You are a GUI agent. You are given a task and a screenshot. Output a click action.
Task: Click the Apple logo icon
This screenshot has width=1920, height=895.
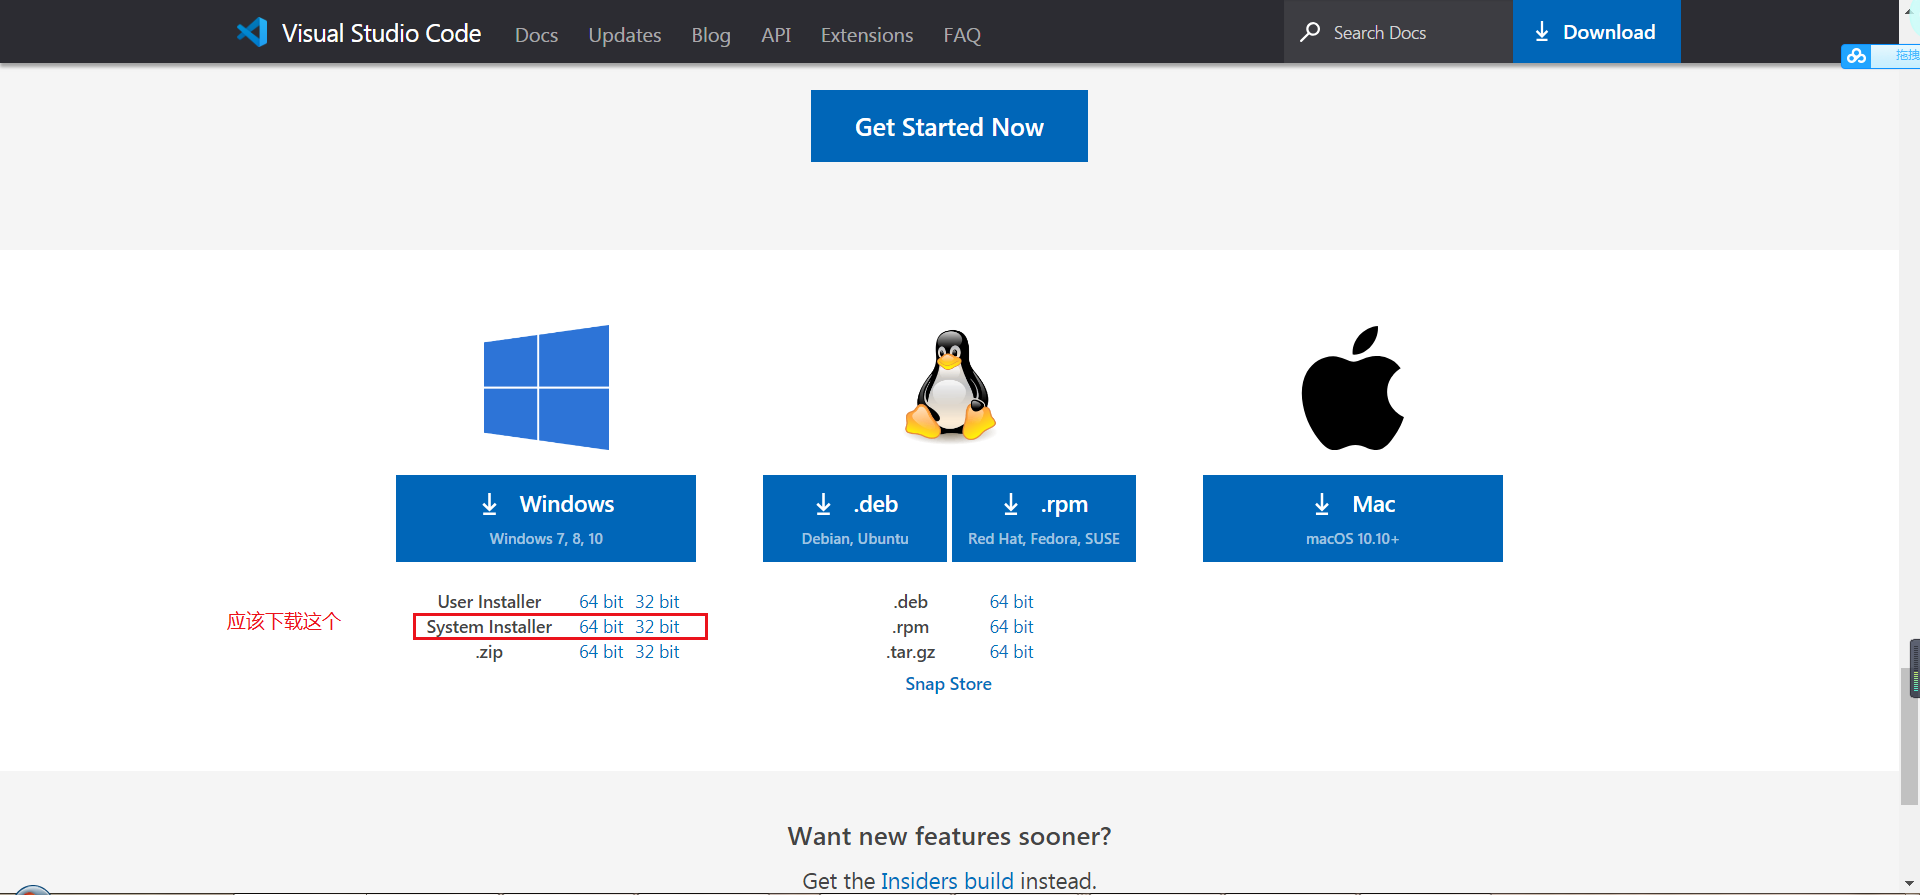pyautogui.click(x=1352, y=388)
